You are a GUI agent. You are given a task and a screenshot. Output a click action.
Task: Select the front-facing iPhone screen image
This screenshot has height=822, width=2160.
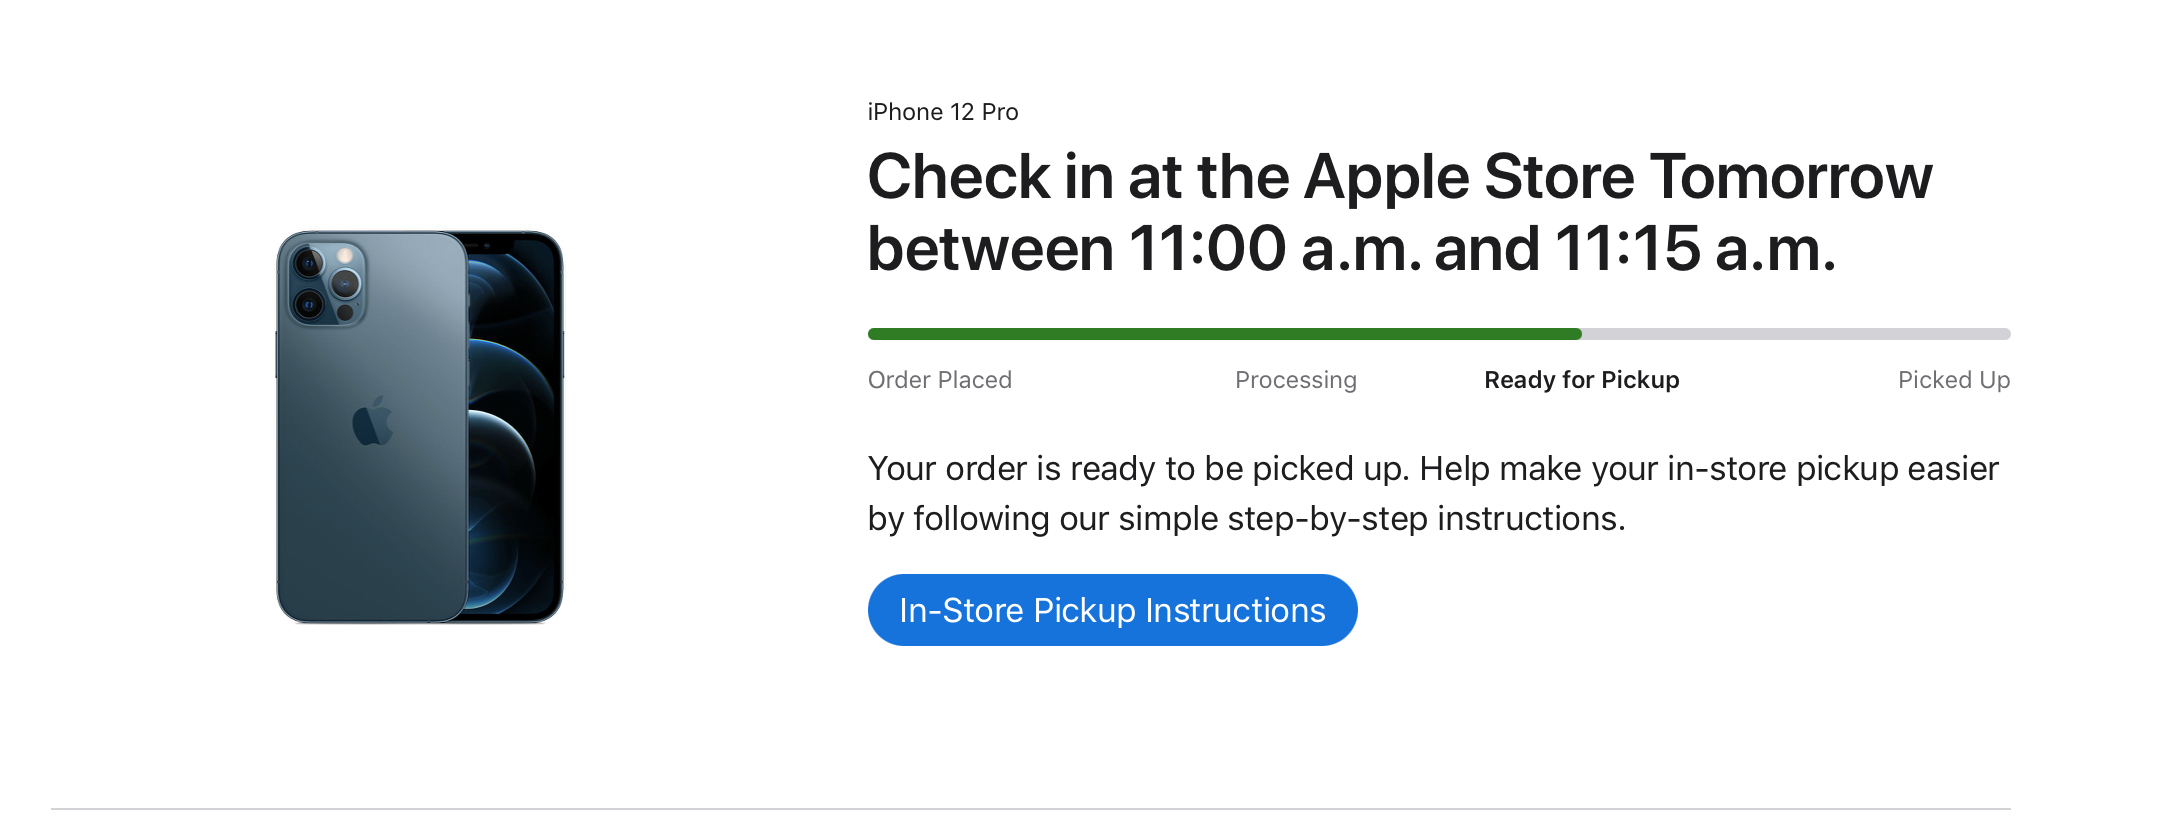tap(510, 420)
